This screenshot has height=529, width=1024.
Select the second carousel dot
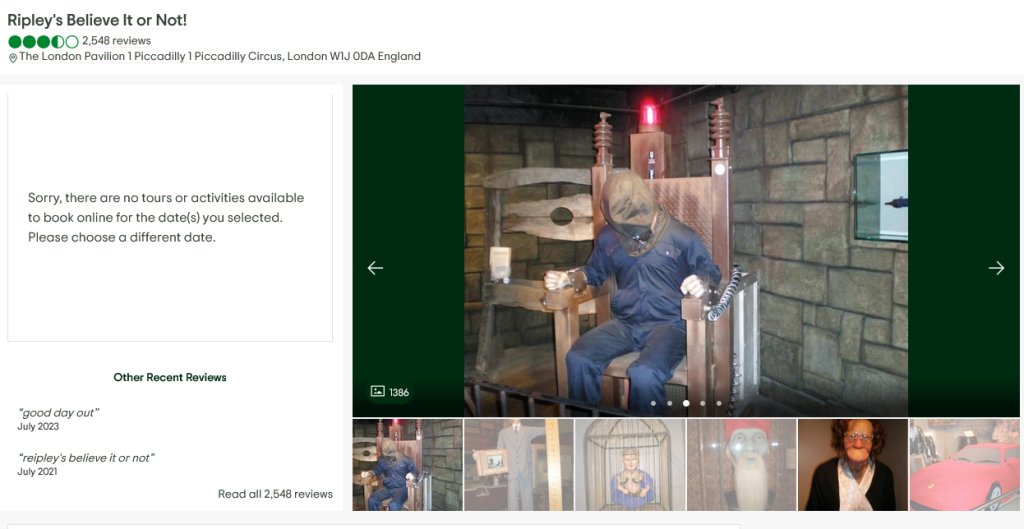(669, 404)
